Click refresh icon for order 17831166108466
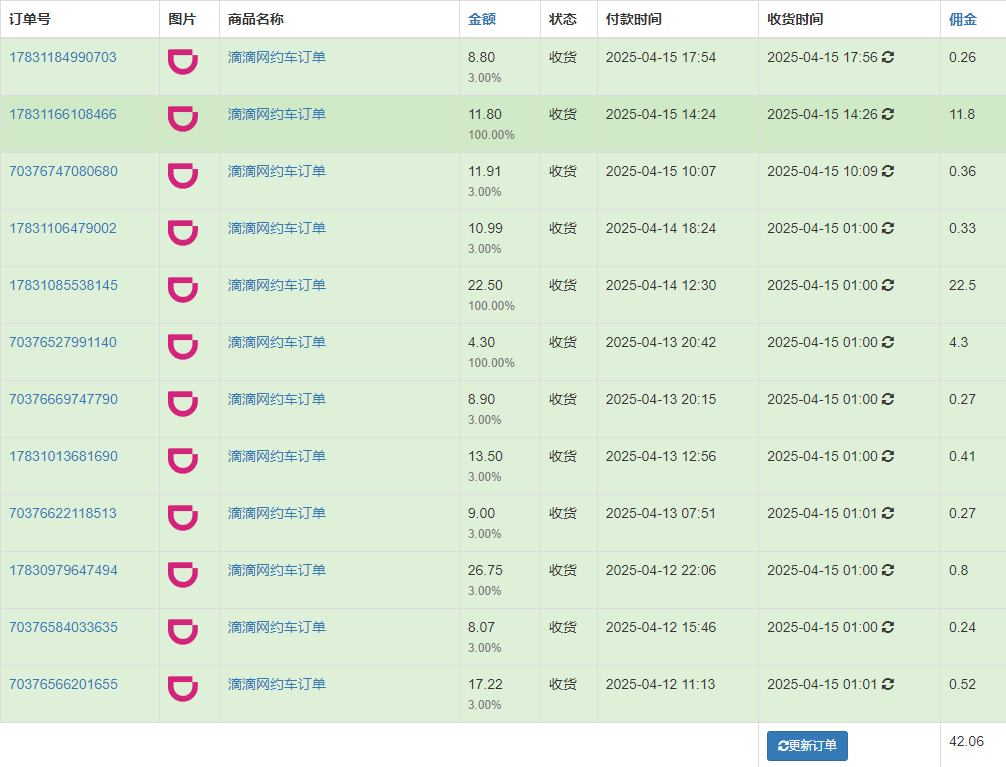Viewport: 1006px width, 767px height. pyautogui.click(x=888, y=114)
